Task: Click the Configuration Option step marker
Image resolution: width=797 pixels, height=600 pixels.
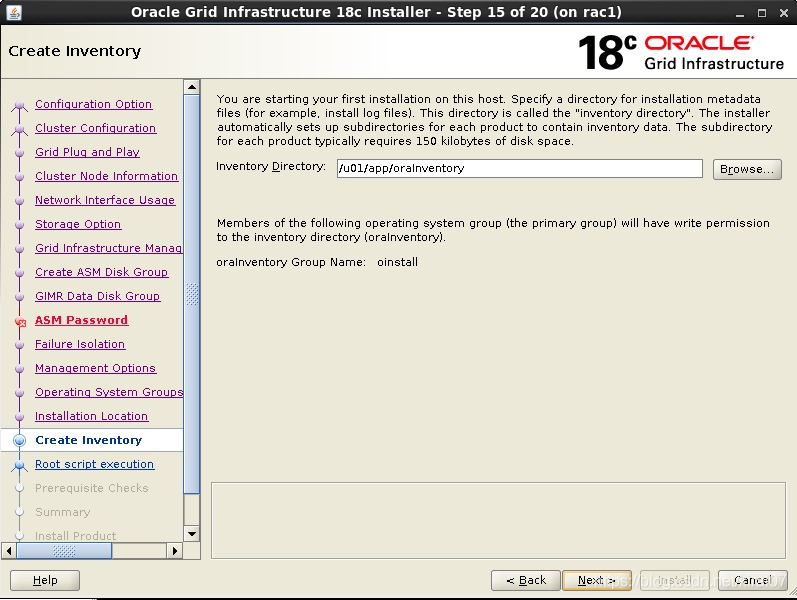Action: click(x=19, y=105)
